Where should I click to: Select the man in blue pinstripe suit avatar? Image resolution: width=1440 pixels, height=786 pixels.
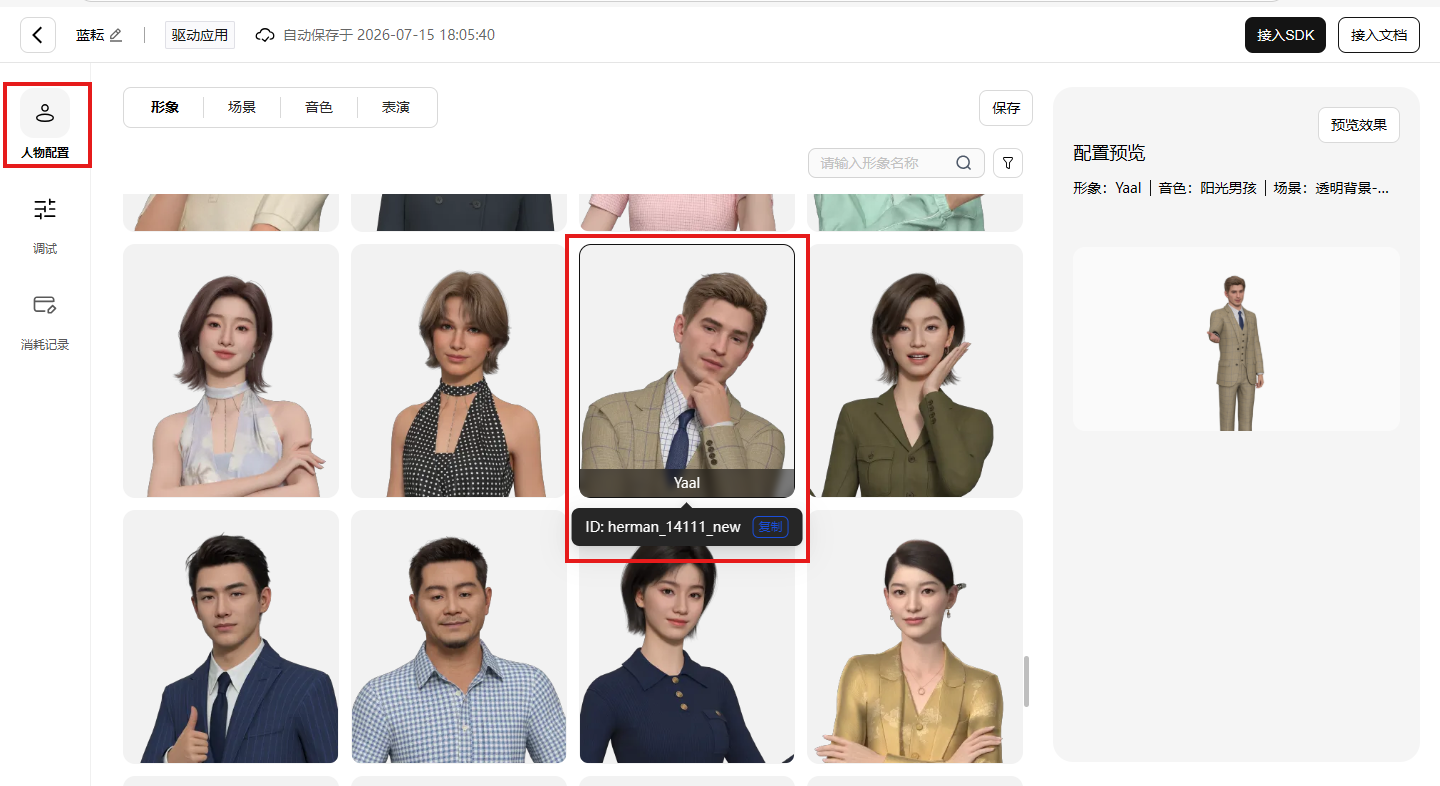(231, 637)
